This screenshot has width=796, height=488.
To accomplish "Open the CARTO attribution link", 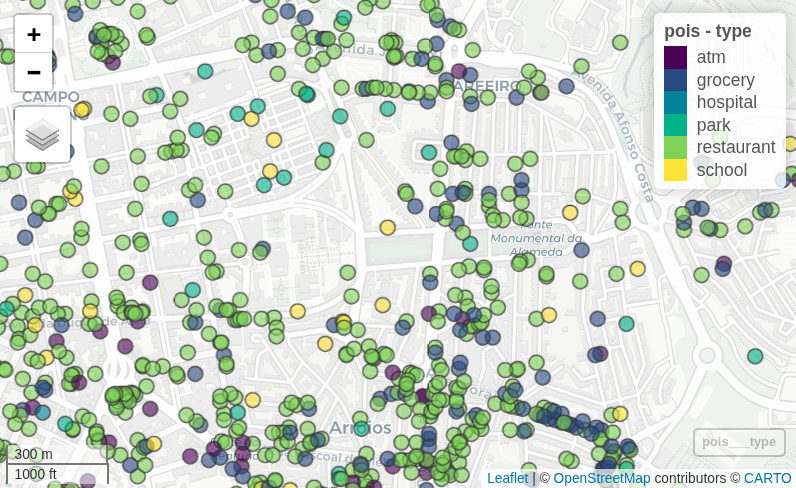I will (767, 478).
